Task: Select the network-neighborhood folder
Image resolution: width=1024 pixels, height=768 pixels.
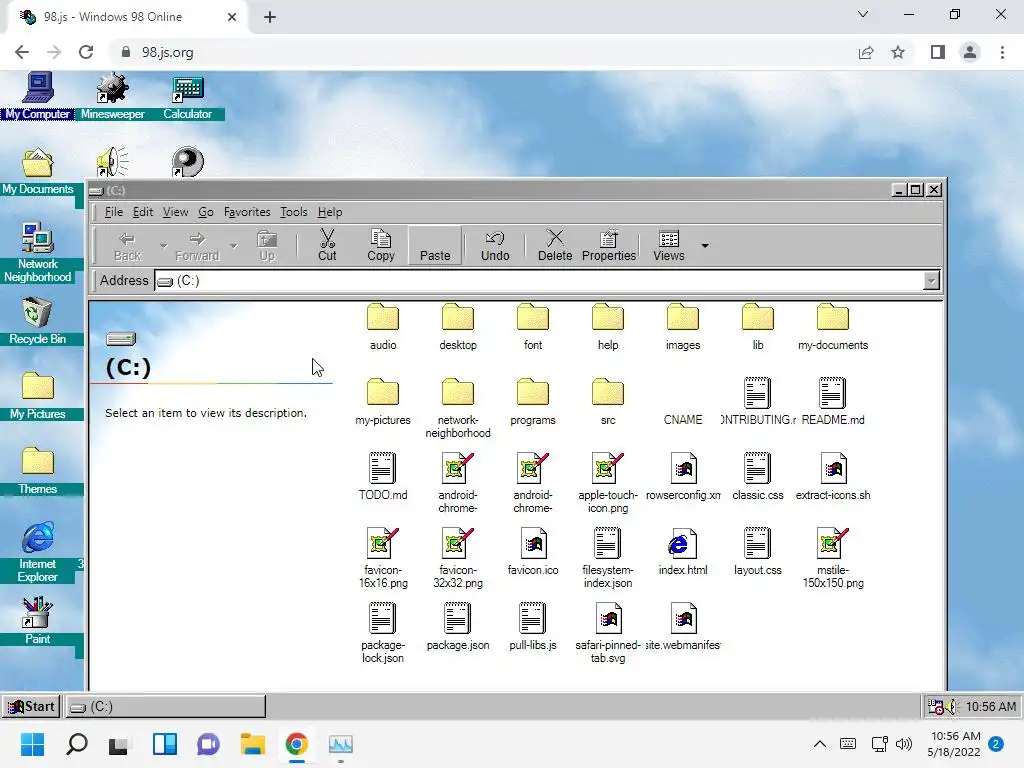Action: (458, 408)
